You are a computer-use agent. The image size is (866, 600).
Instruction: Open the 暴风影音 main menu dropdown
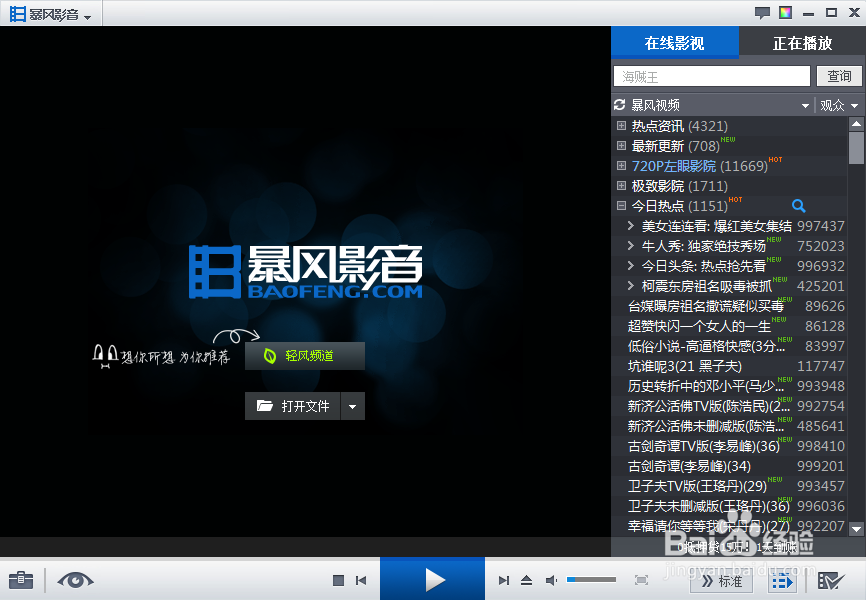[x=50, y=14]
